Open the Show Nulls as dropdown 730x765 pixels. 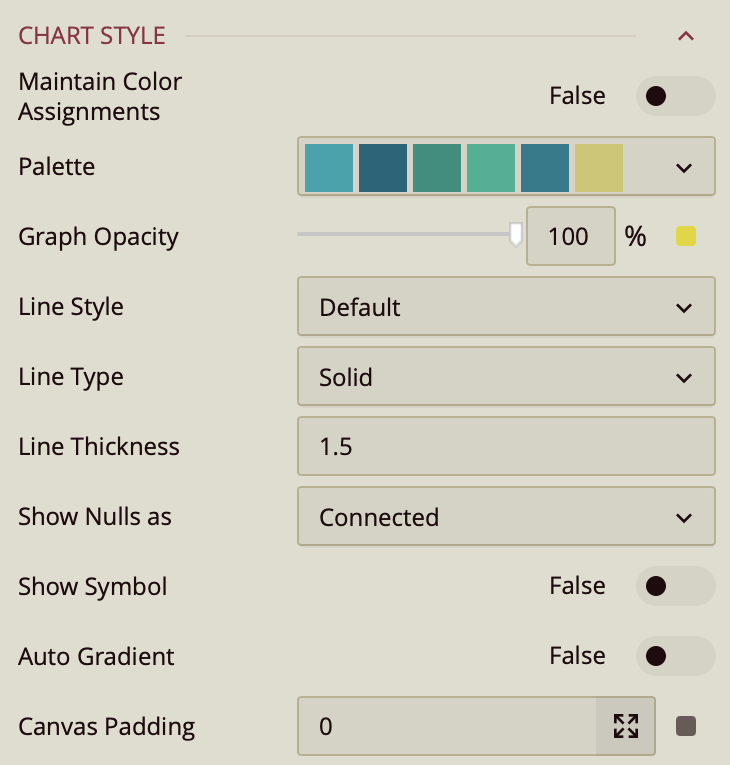[506, 517]
